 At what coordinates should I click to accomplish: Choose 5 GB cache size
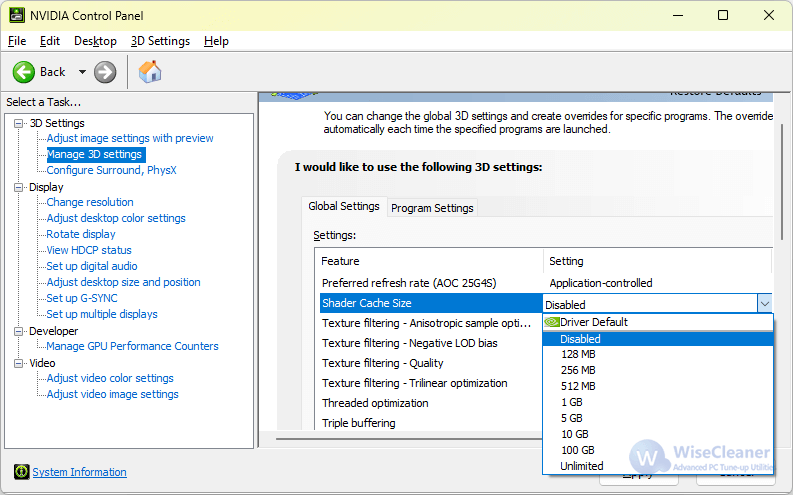pos(658,418)
